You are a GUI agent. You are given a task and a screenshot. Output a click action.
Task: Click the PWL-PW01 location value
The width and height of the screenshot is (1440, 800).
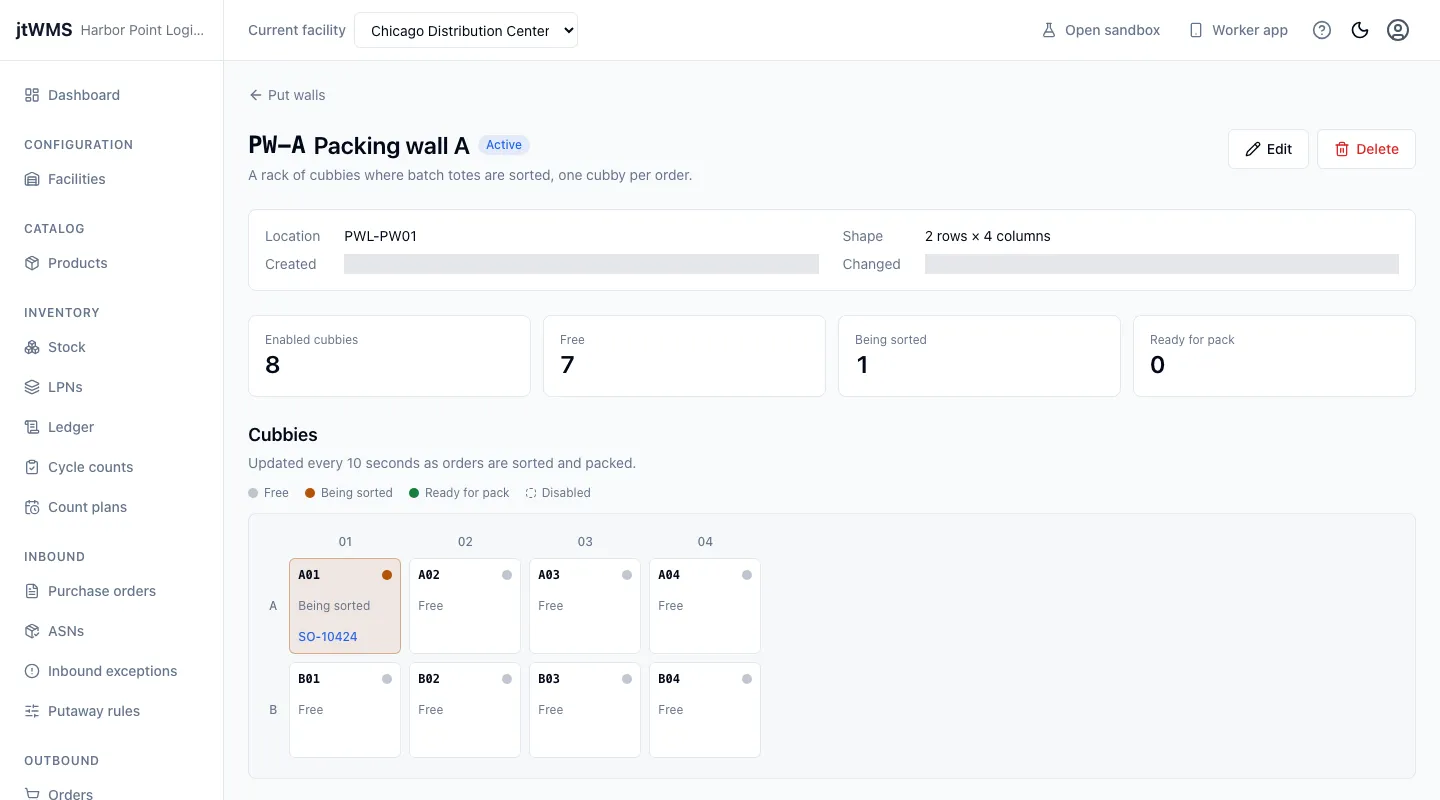(380, 236)
